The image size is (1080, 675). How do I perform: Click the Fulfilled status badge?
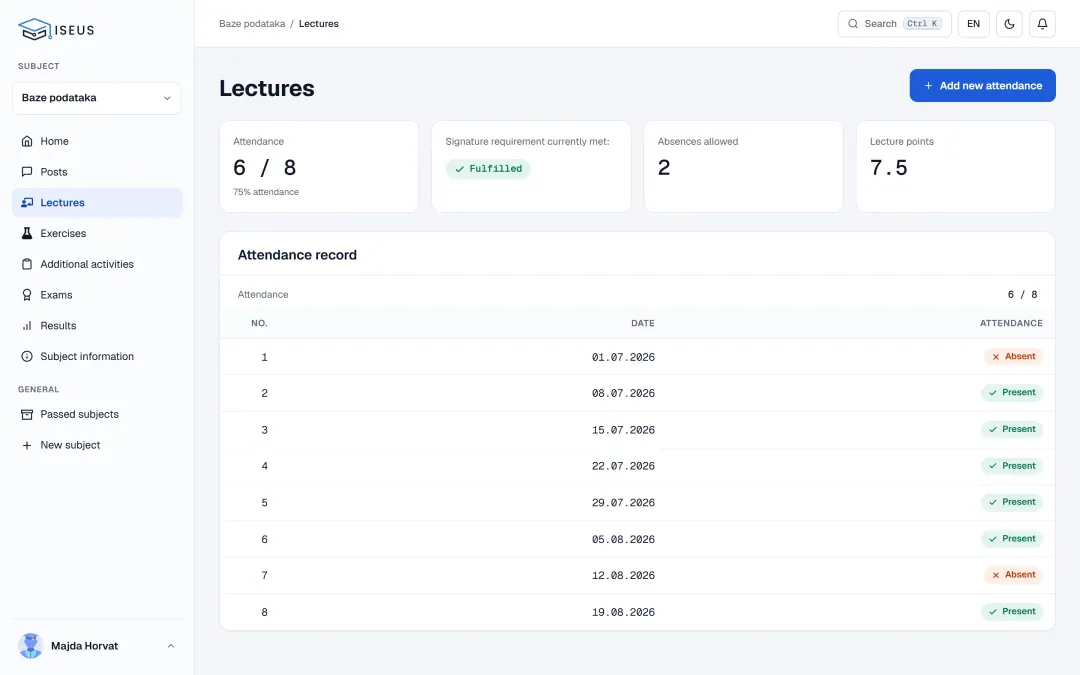[488, 169]
